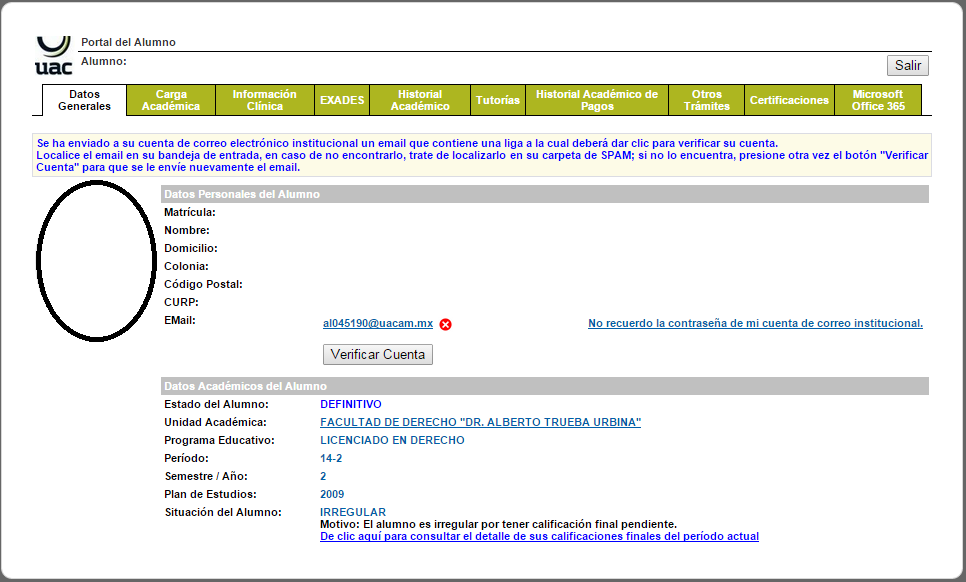Switch to the Carga Académica tab
Viewport: 966px width, 582px height.
(x=171, y=100)
